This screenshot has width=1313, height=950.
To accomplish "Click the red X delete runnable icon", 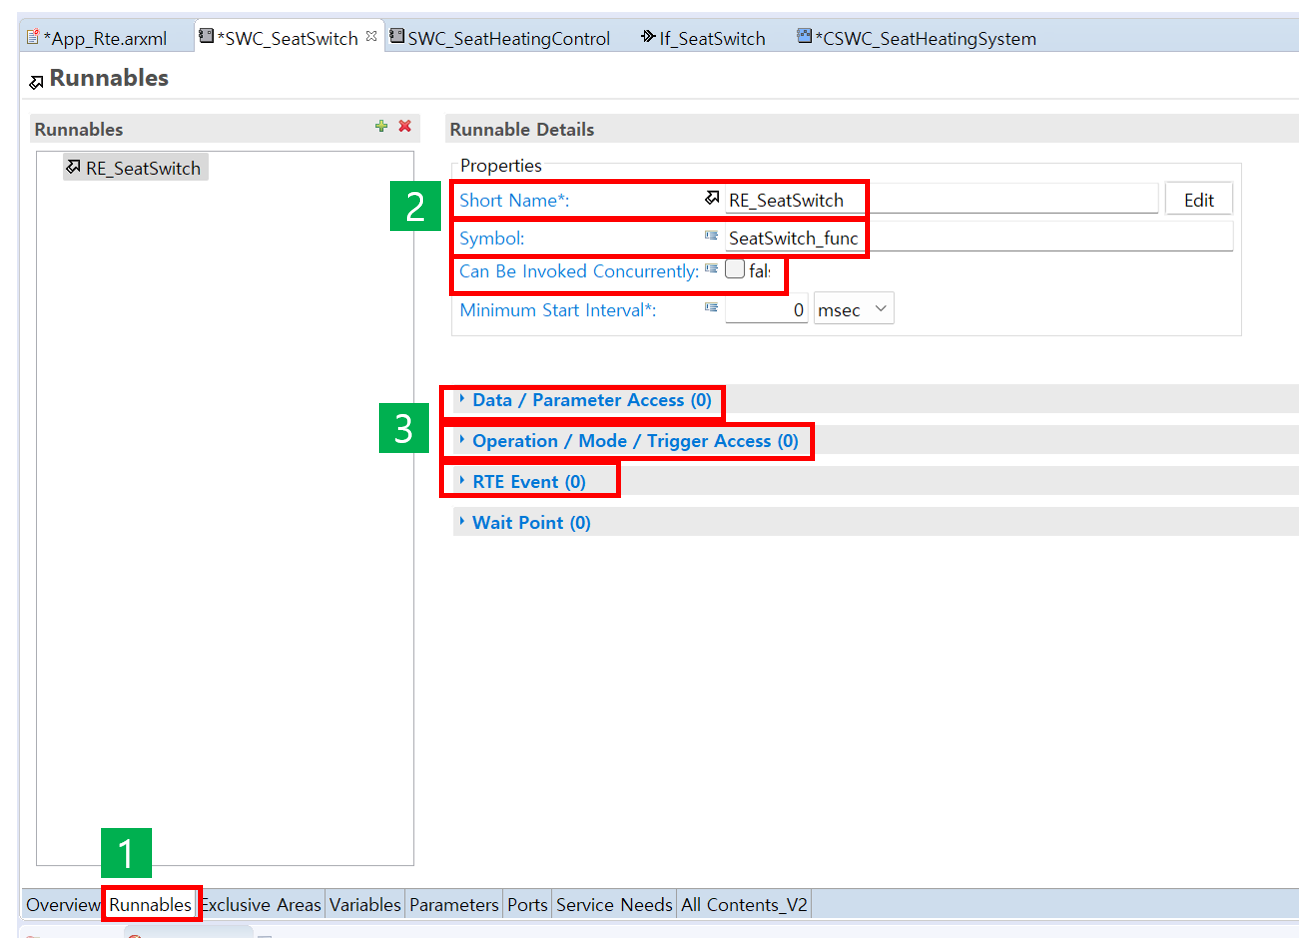I will click(x=405, y=126).
